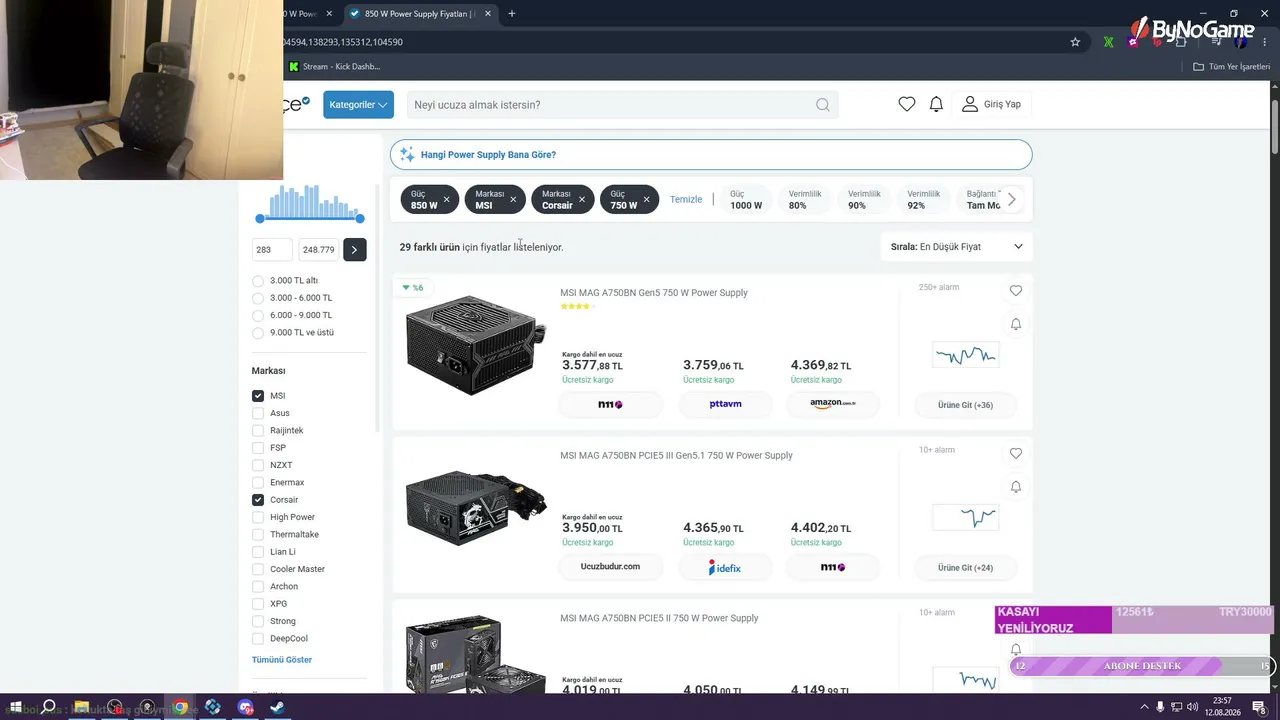Viewport: 1280px width, 720px height.
Task: Remove the 750 W power filter chip
Action: coord(646,200)
